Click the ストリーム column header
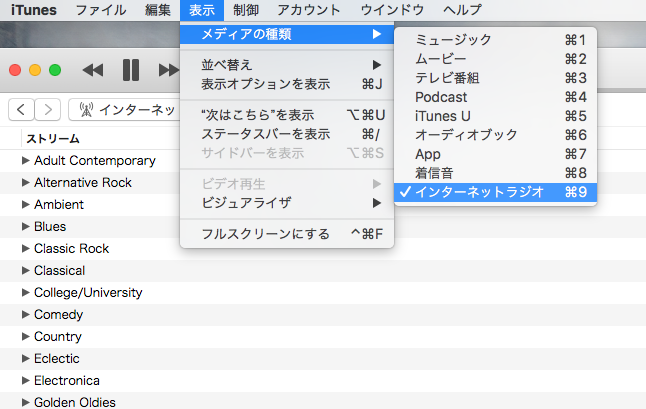Screen dimensions: 646x409 (x=53, y=139)
